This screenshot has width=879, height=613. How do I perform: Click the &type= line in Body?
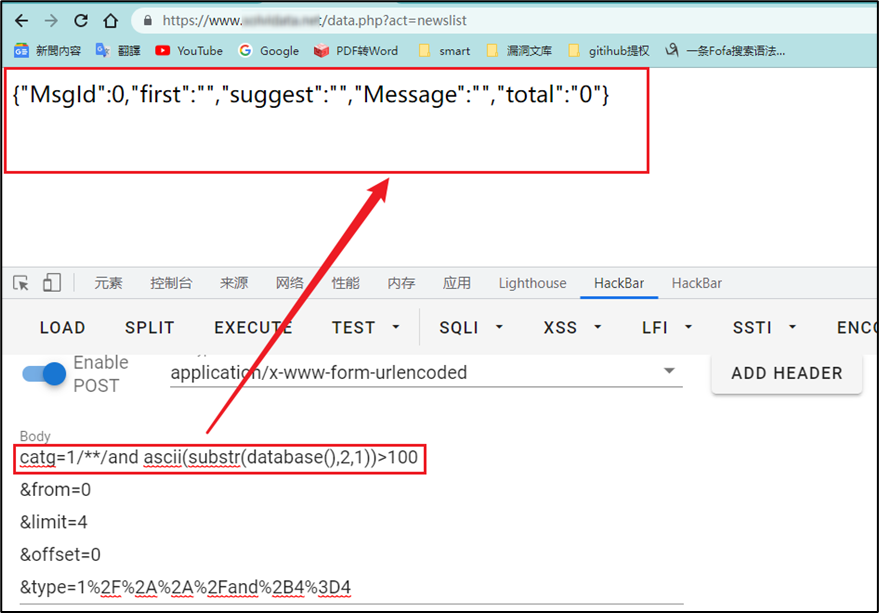pyautogui.click(x=186, y=588)
